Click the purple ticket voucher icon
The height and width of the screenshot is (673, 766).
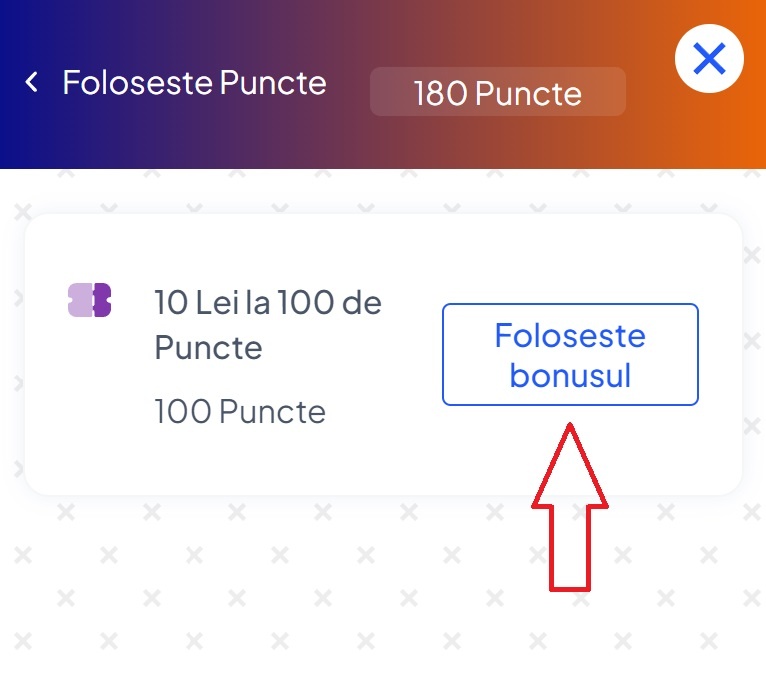pos(89,300)
